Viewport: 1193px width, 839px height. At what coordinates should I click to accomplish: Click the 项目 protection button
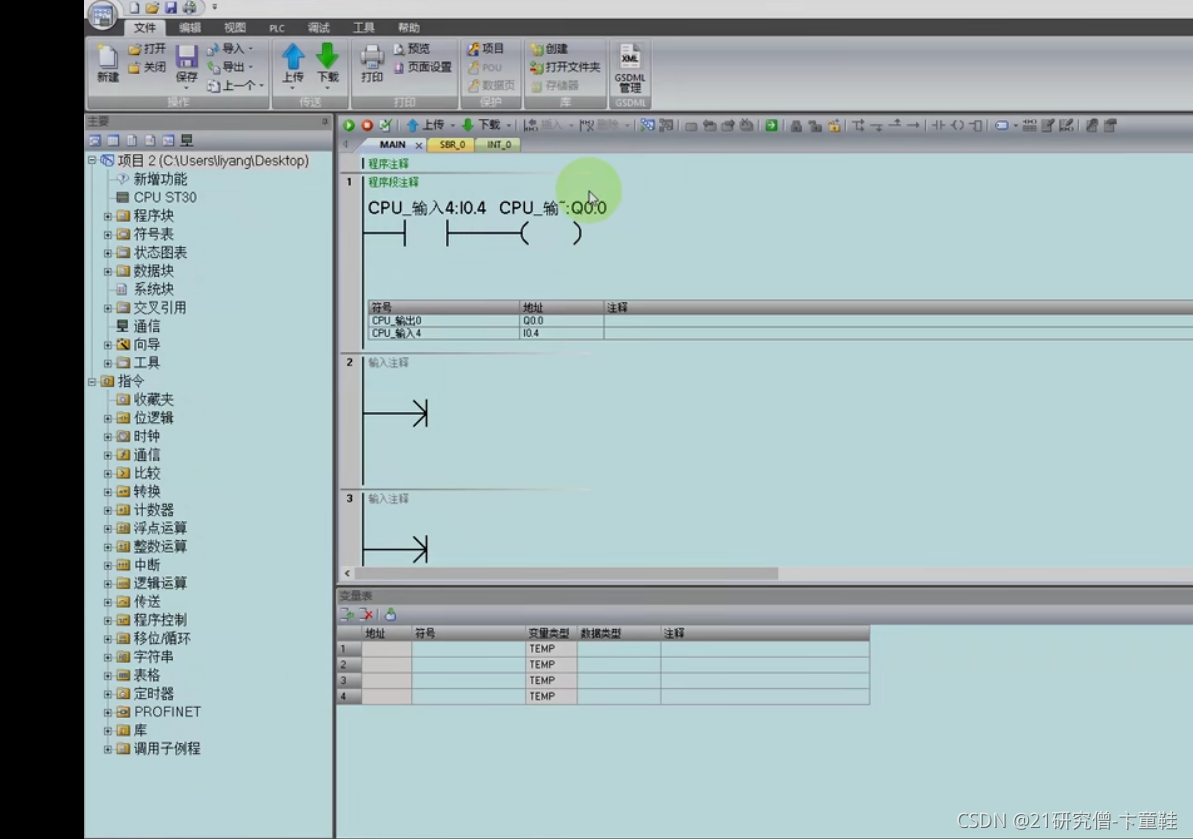click(485, 49)
